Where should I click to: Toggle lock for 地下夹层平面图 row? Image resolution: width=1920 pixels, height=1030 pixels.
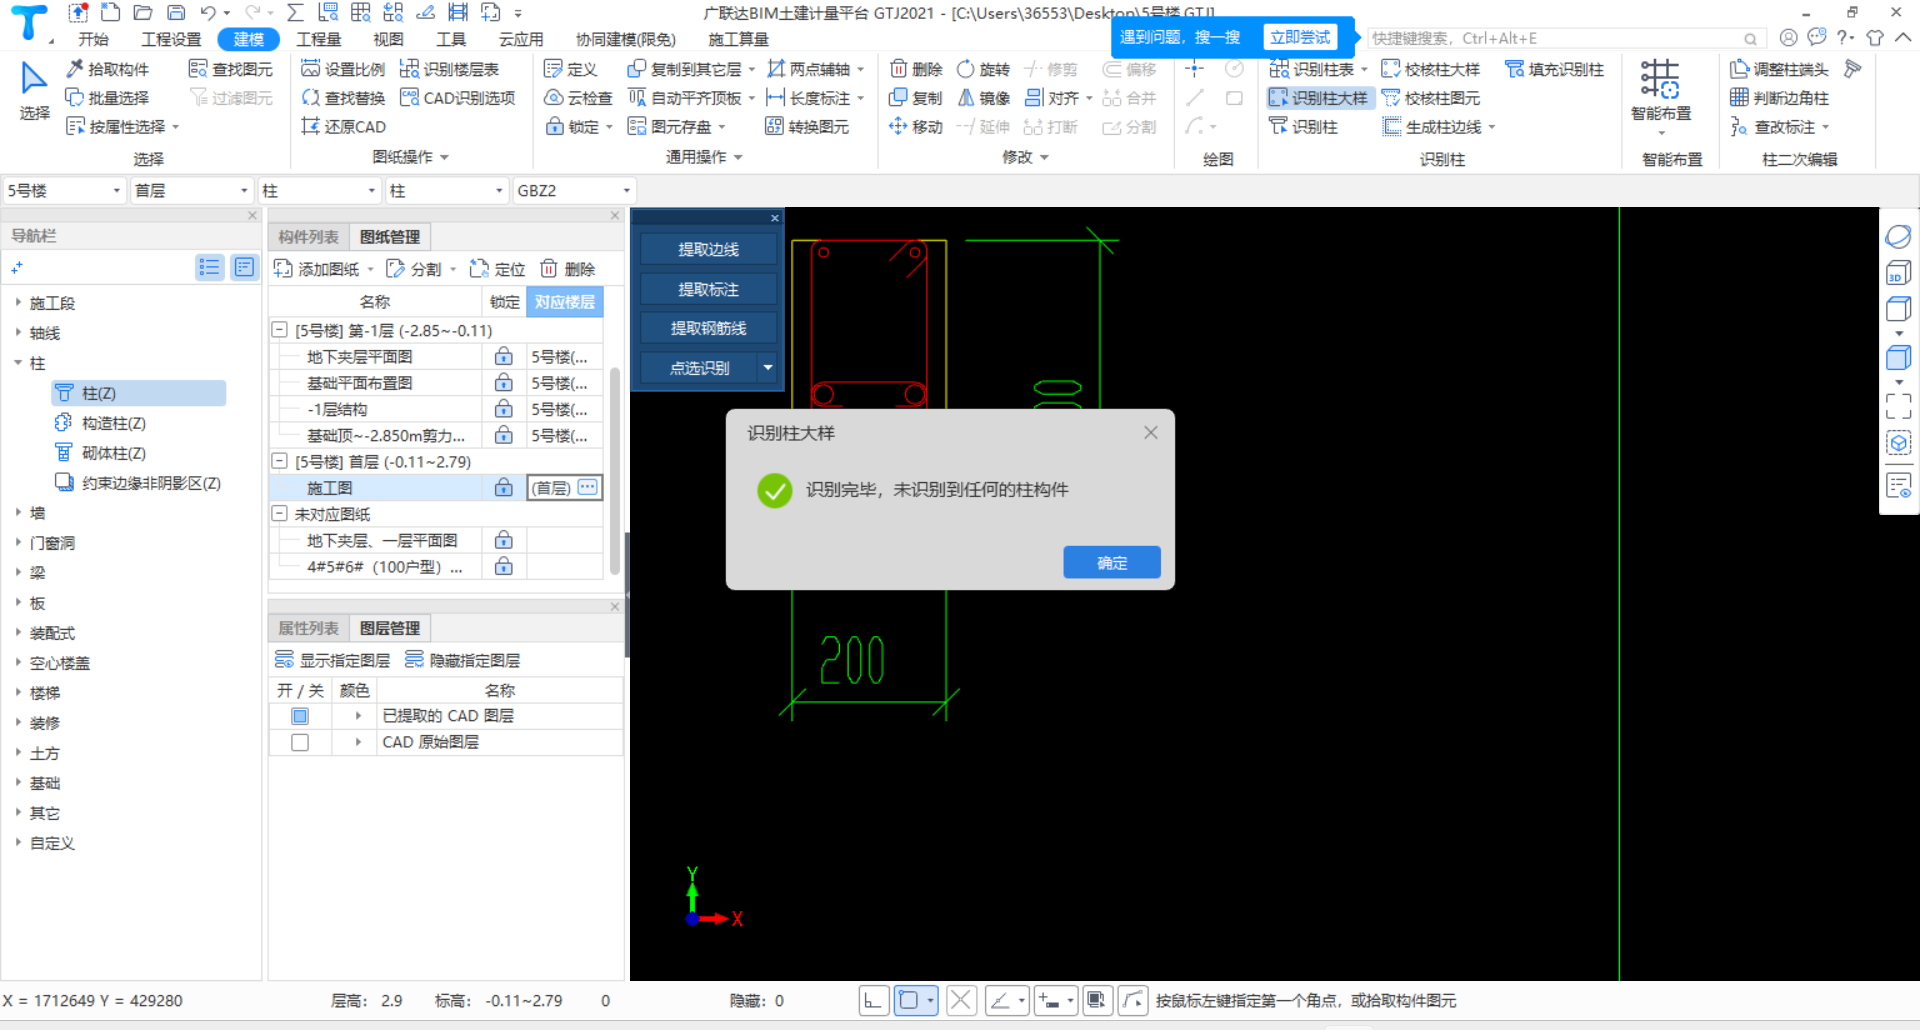[x=504, y=357]
